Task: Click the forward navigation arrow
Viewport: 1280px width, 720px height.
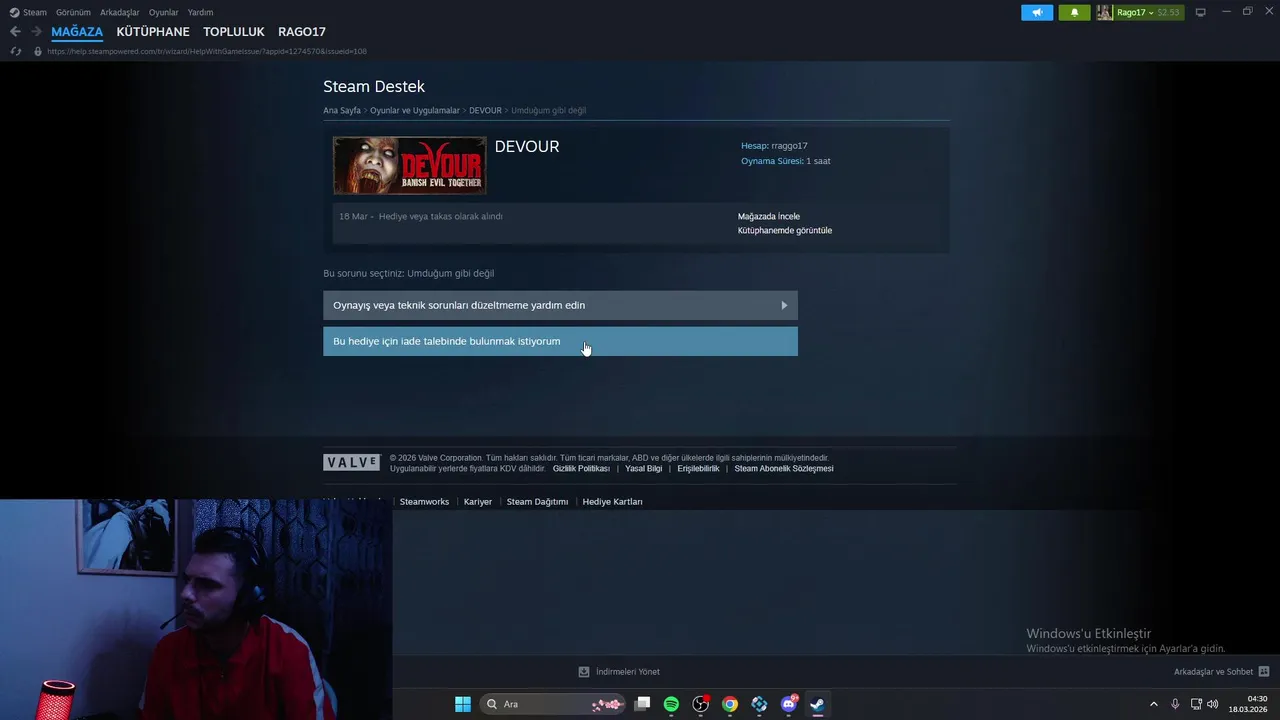Action: point(36,32)
